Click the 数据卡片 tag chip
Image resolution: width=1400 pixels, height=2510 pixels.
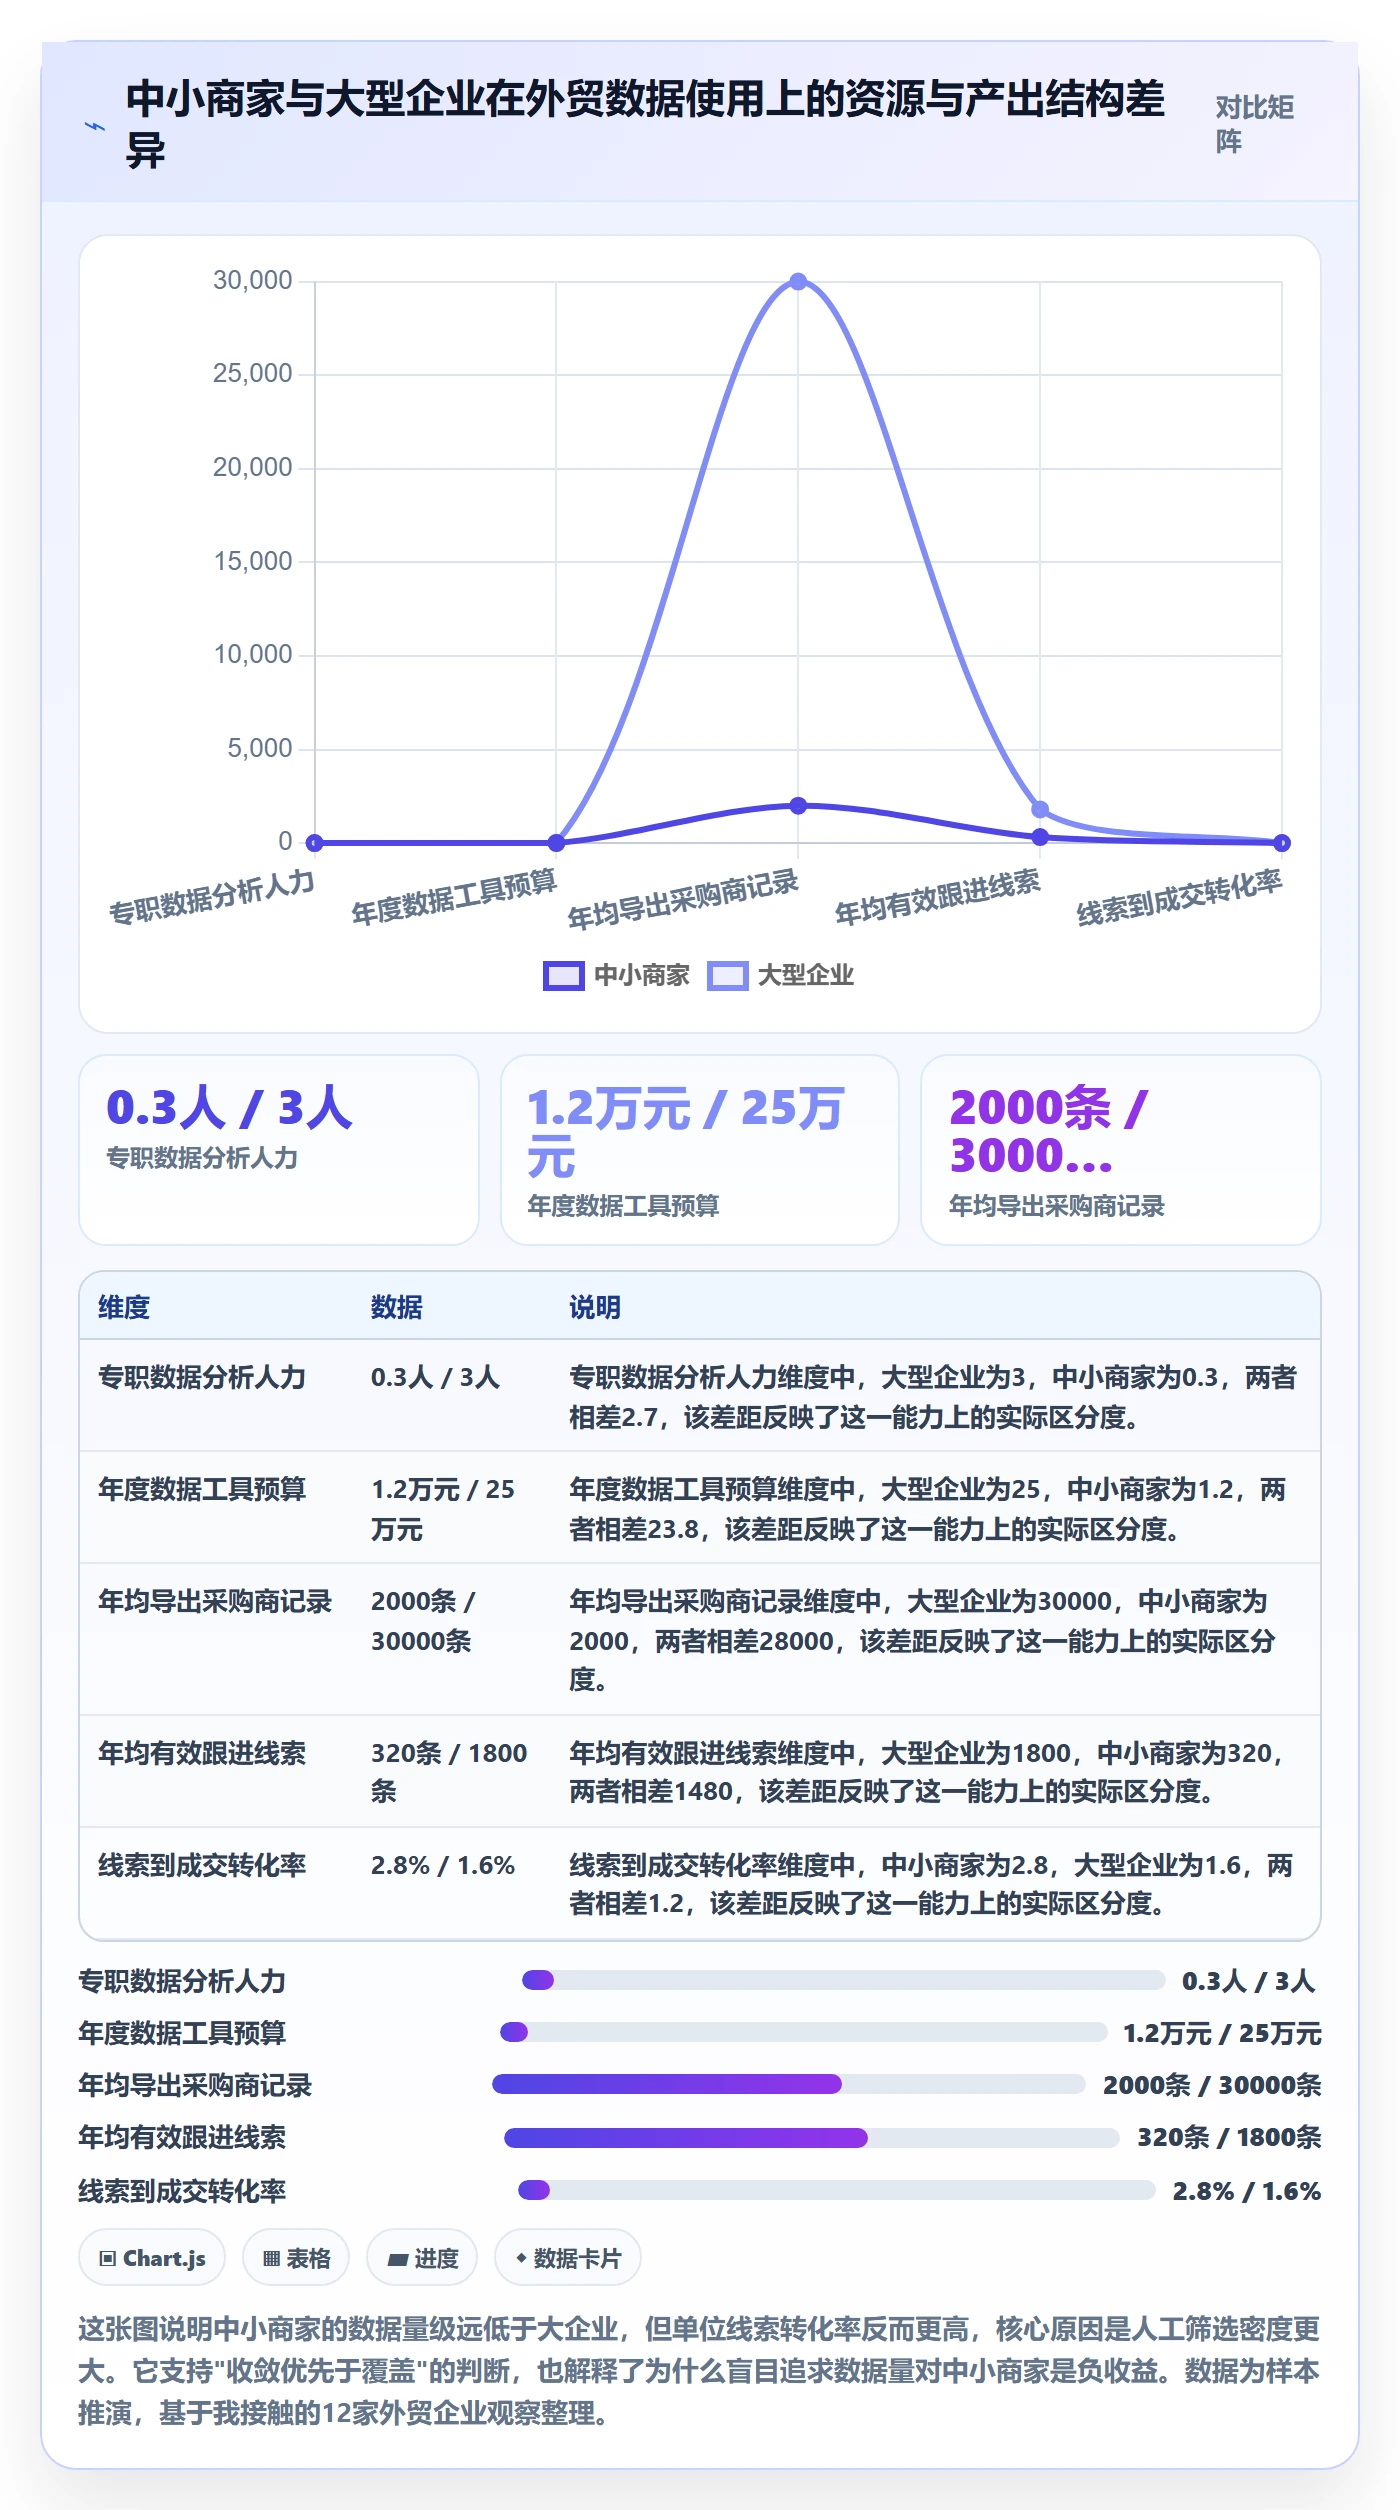pos(568,2258)
